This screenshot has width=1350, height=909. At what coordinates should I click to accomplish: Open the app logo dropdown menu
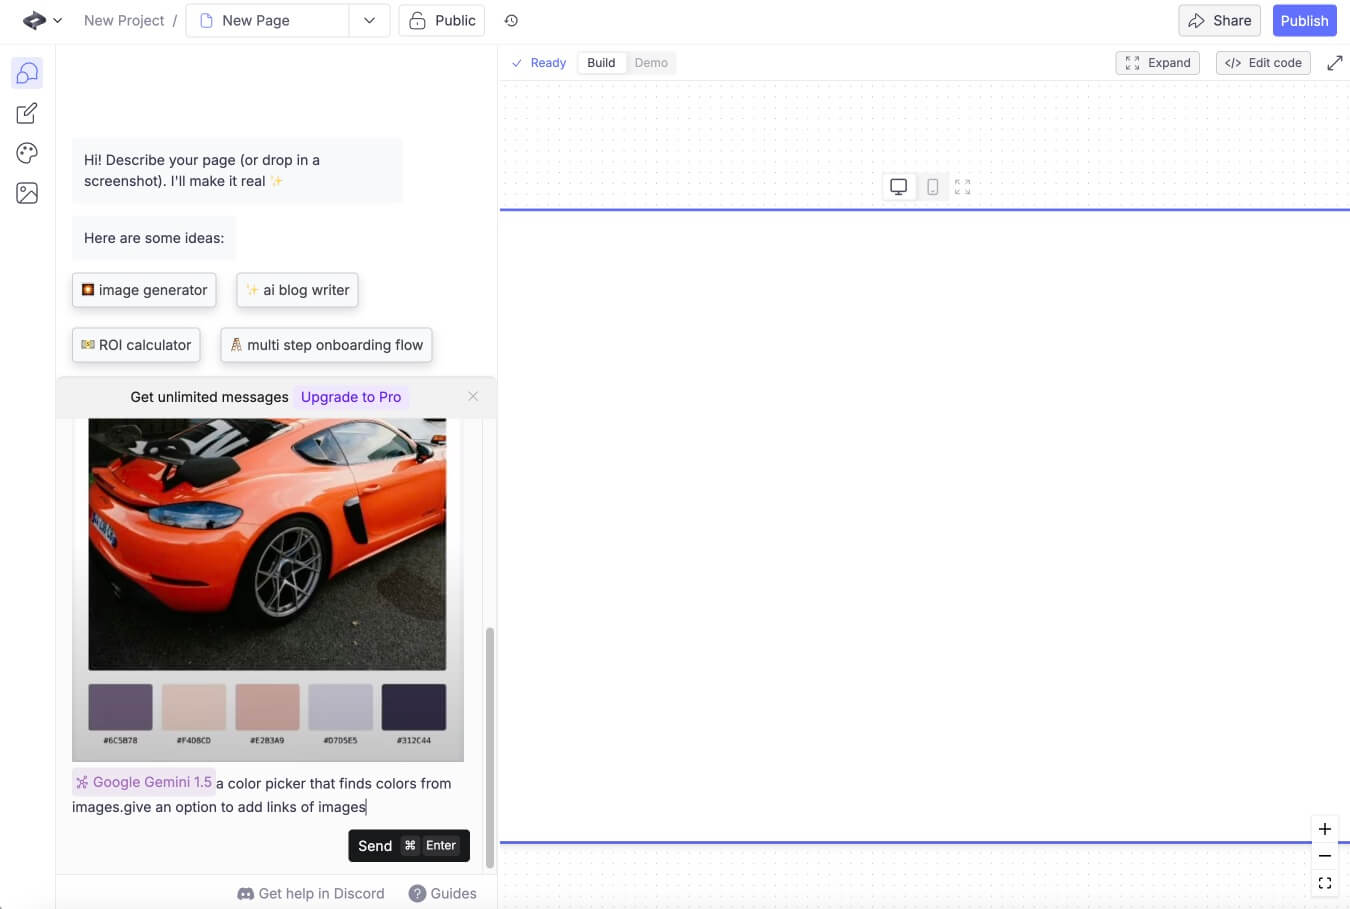(x=42, y=21)
